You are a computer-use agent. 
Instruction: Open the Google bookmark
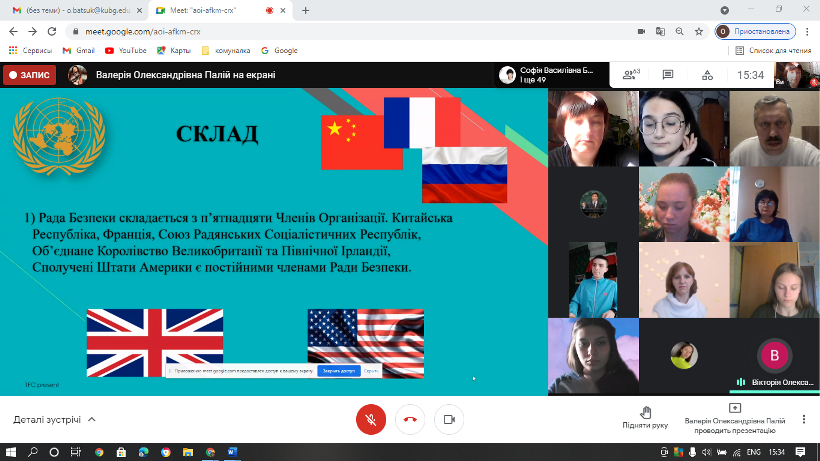click(279, 51)
